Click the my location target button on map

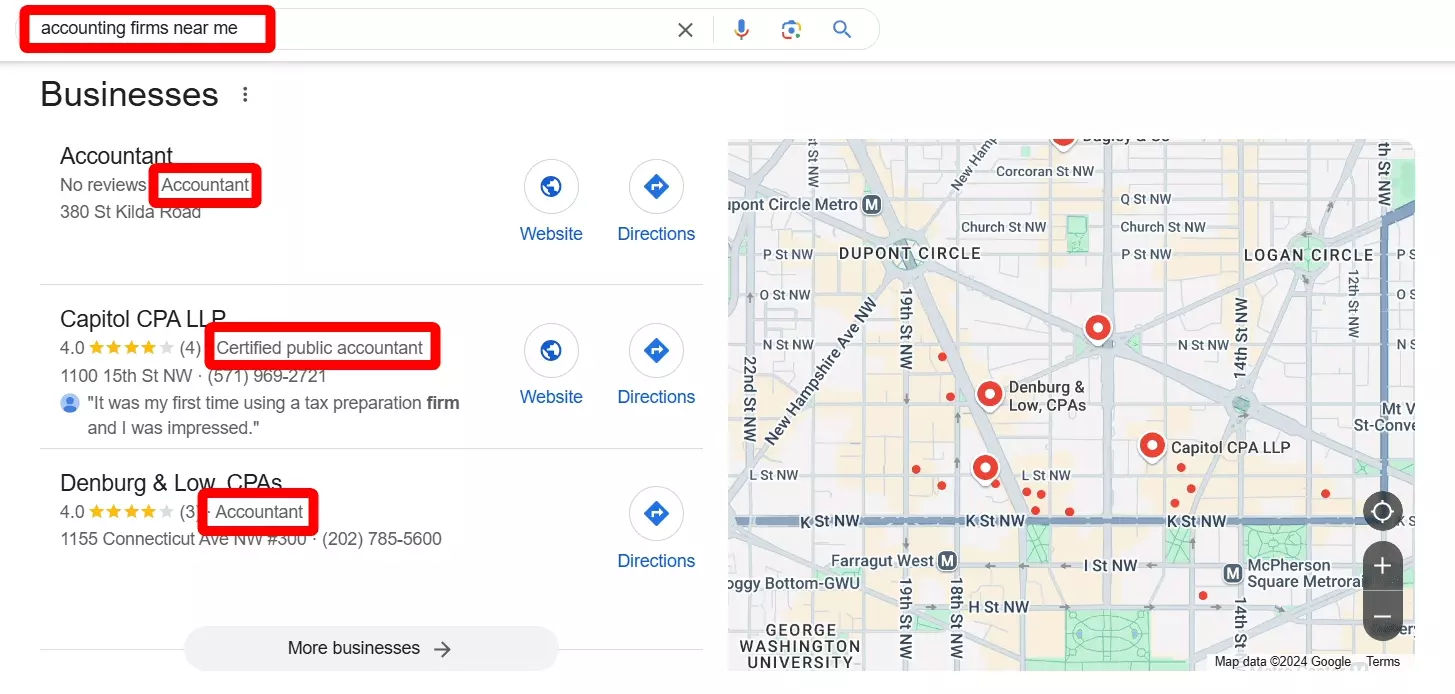(x=1382, y=511)
